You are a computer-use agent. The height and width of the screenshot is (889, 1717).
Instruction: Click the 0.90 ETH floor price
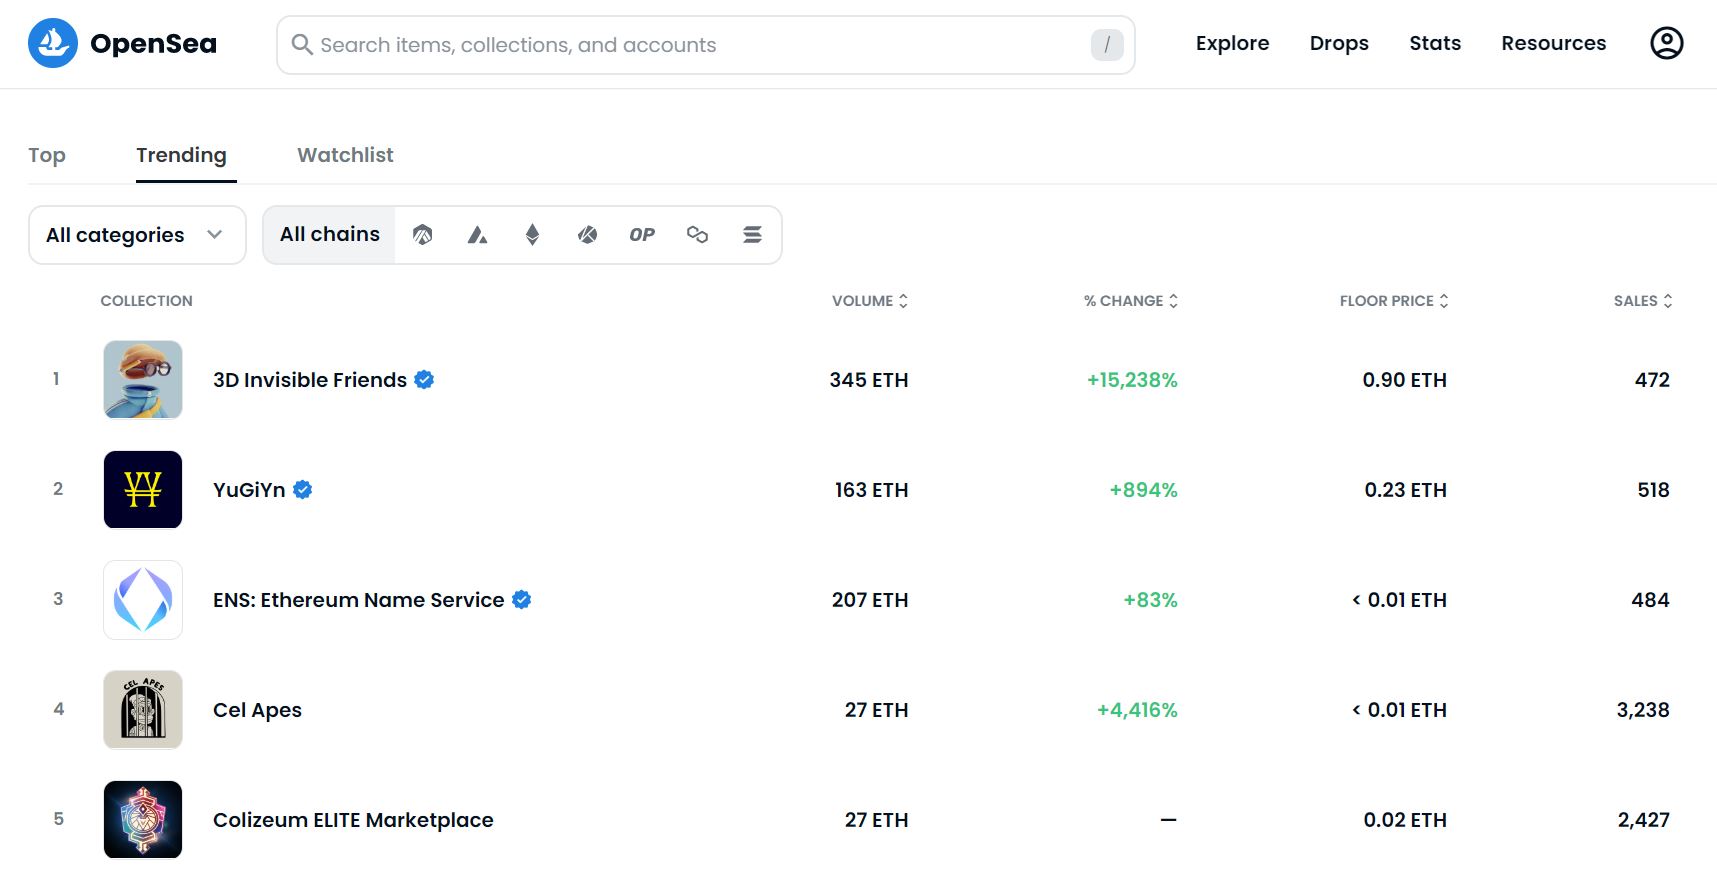click(1404, 380)
